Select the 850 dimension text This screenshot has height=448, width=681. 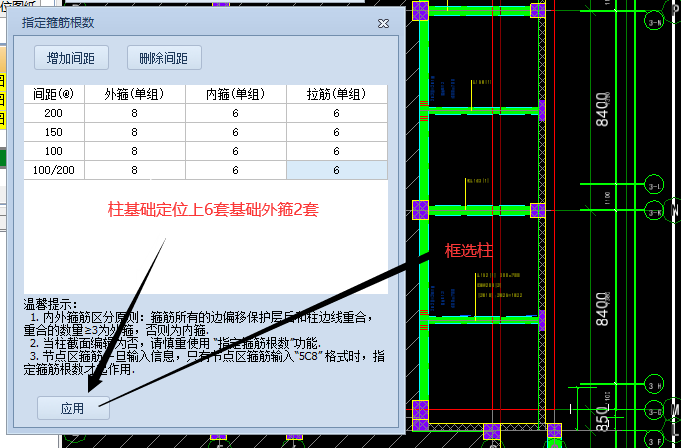pos(602,419)
